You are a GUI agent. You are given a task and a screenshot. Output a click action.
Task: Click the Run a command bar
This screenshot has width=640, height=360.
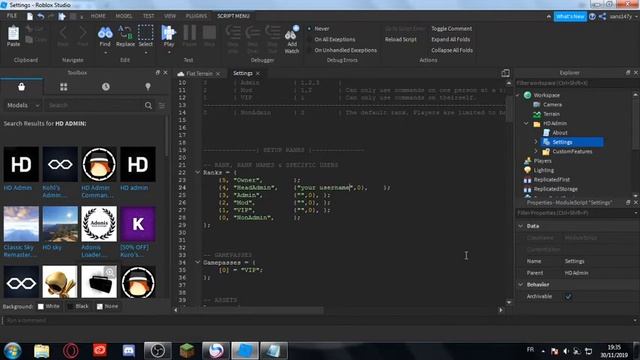318,320
